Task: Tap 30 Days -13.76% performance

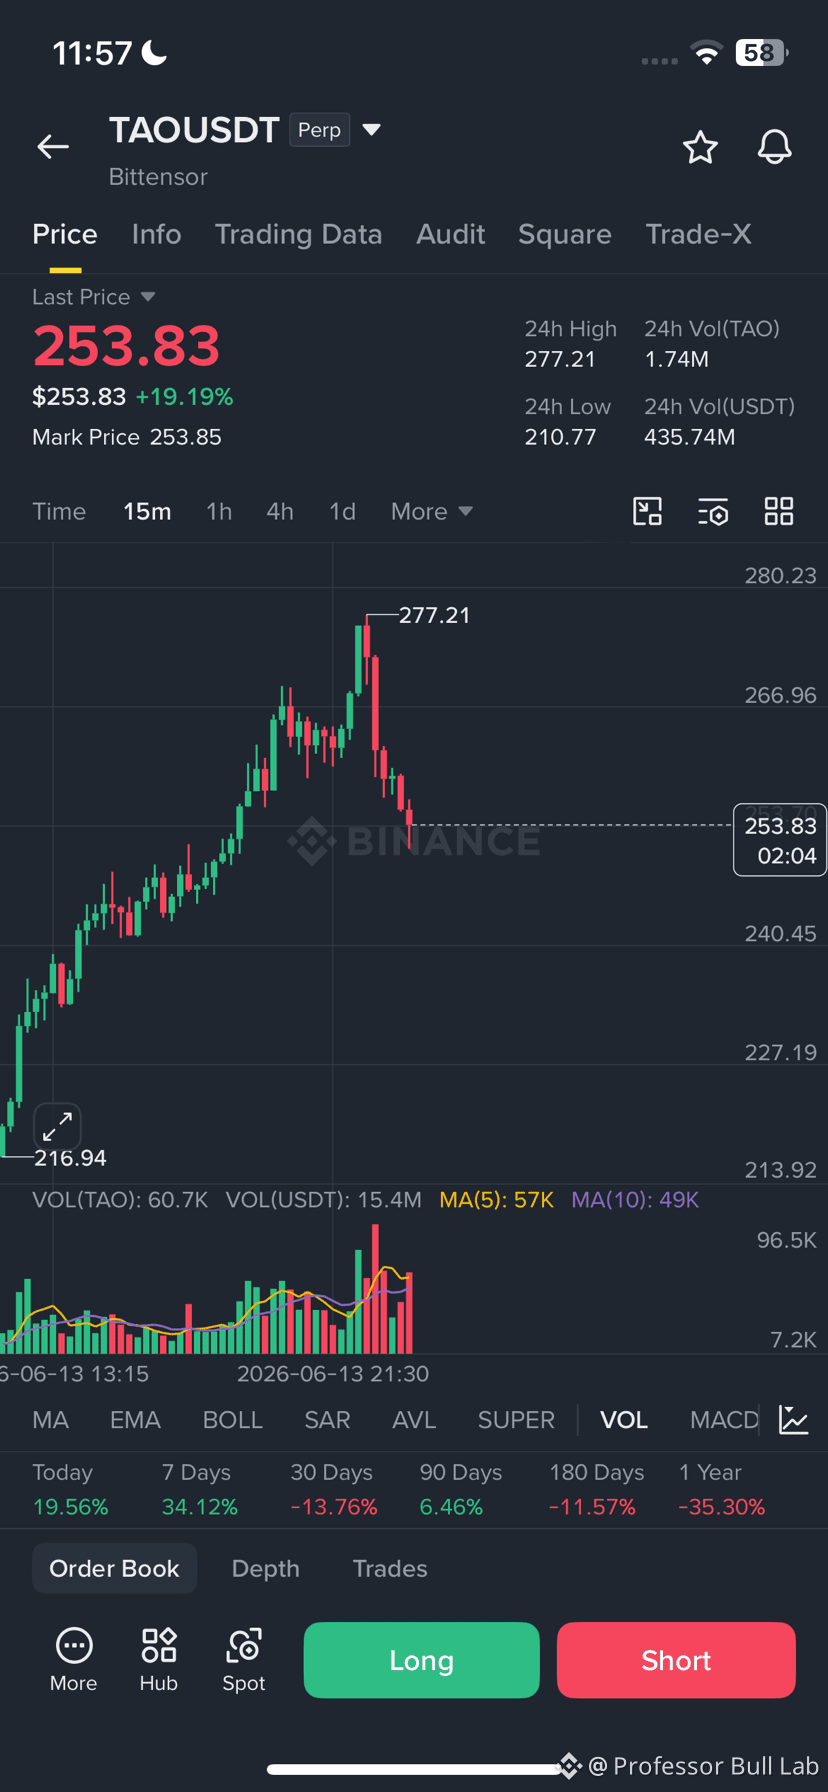Action: click(334, 1489)
